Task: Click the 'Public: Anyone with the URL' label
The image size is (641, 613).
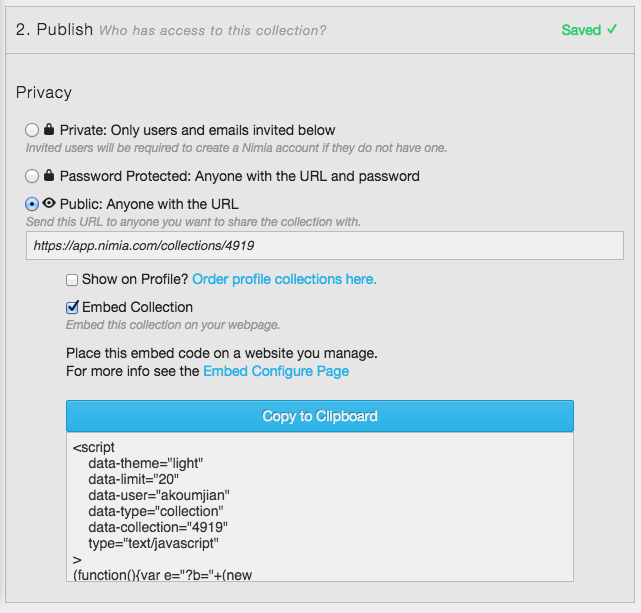Action: [x=149, y=204]
